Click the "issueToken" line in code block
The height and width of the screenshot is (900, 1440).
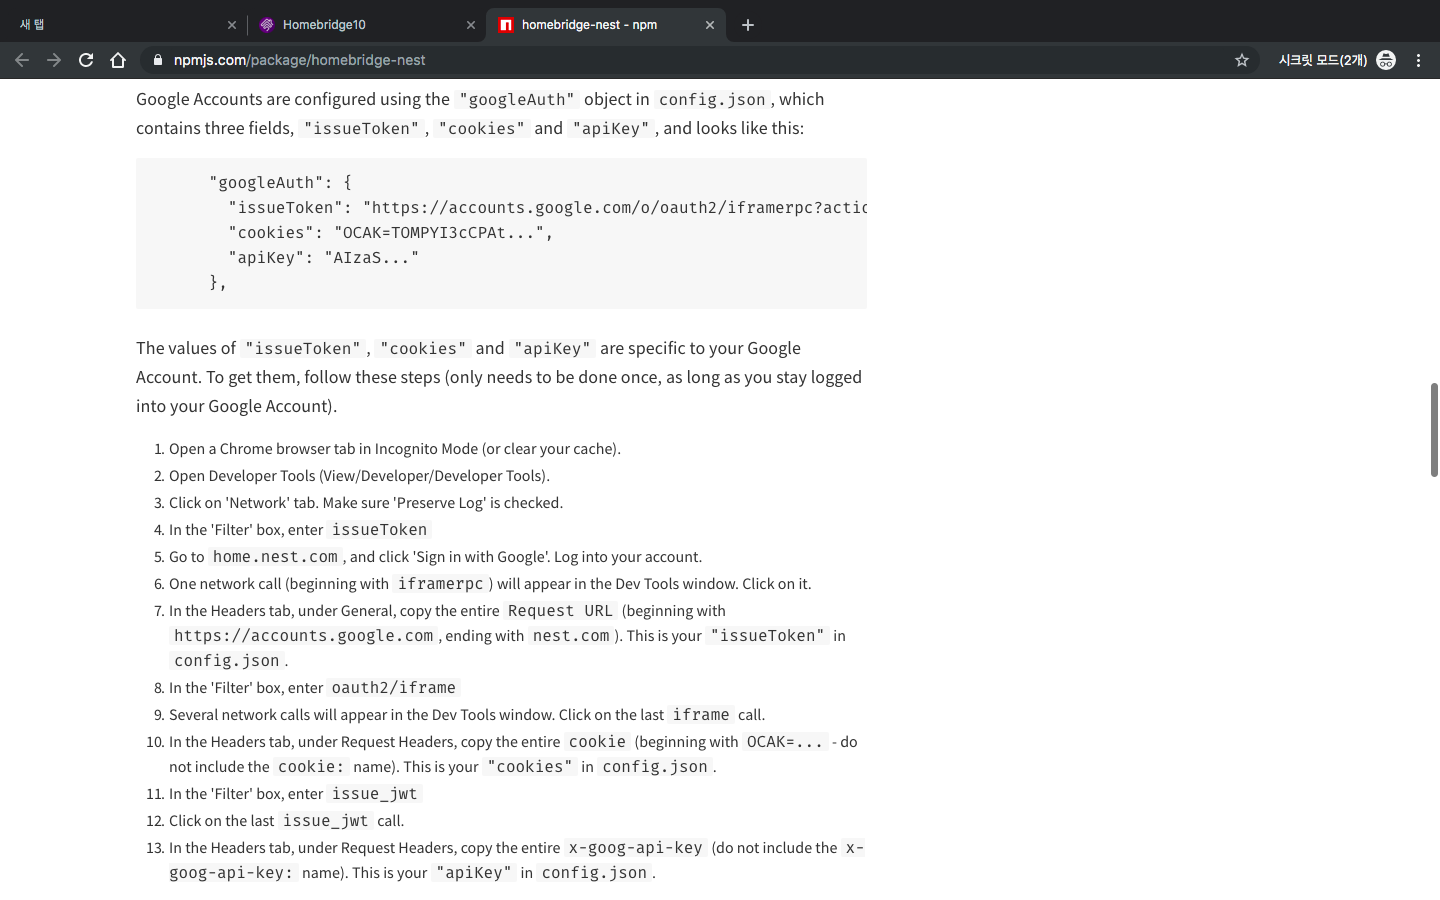tap(547, 207)
